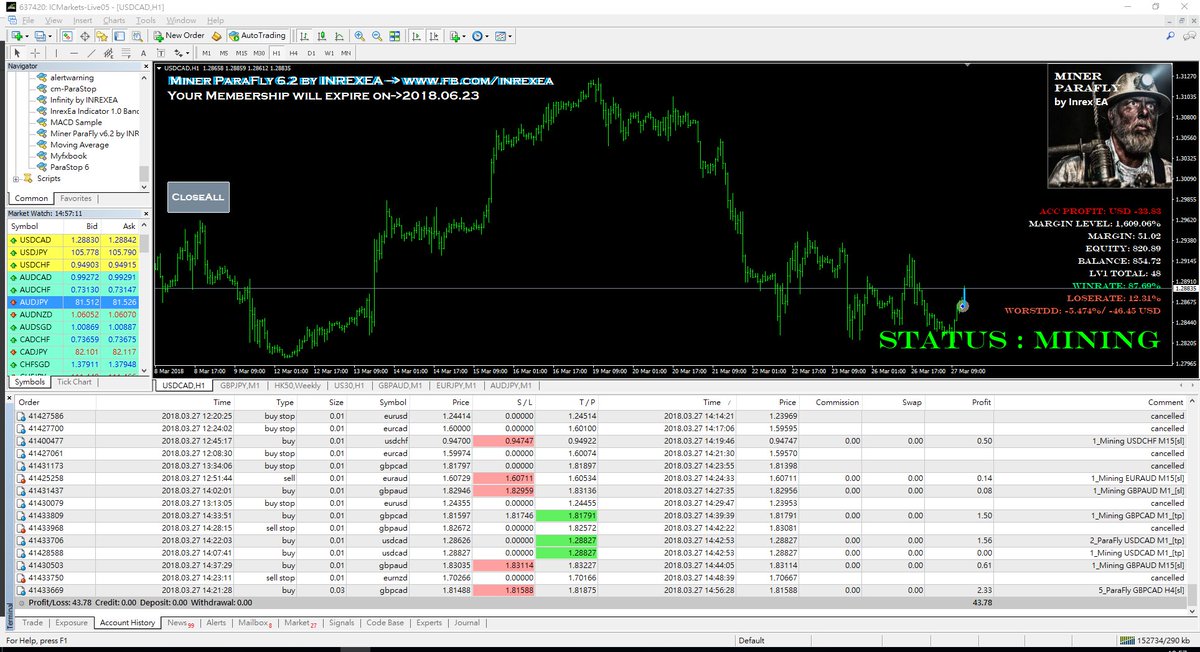Select the crosshair tool
The width and height of the screenshot is (1200, 652).
35,53
